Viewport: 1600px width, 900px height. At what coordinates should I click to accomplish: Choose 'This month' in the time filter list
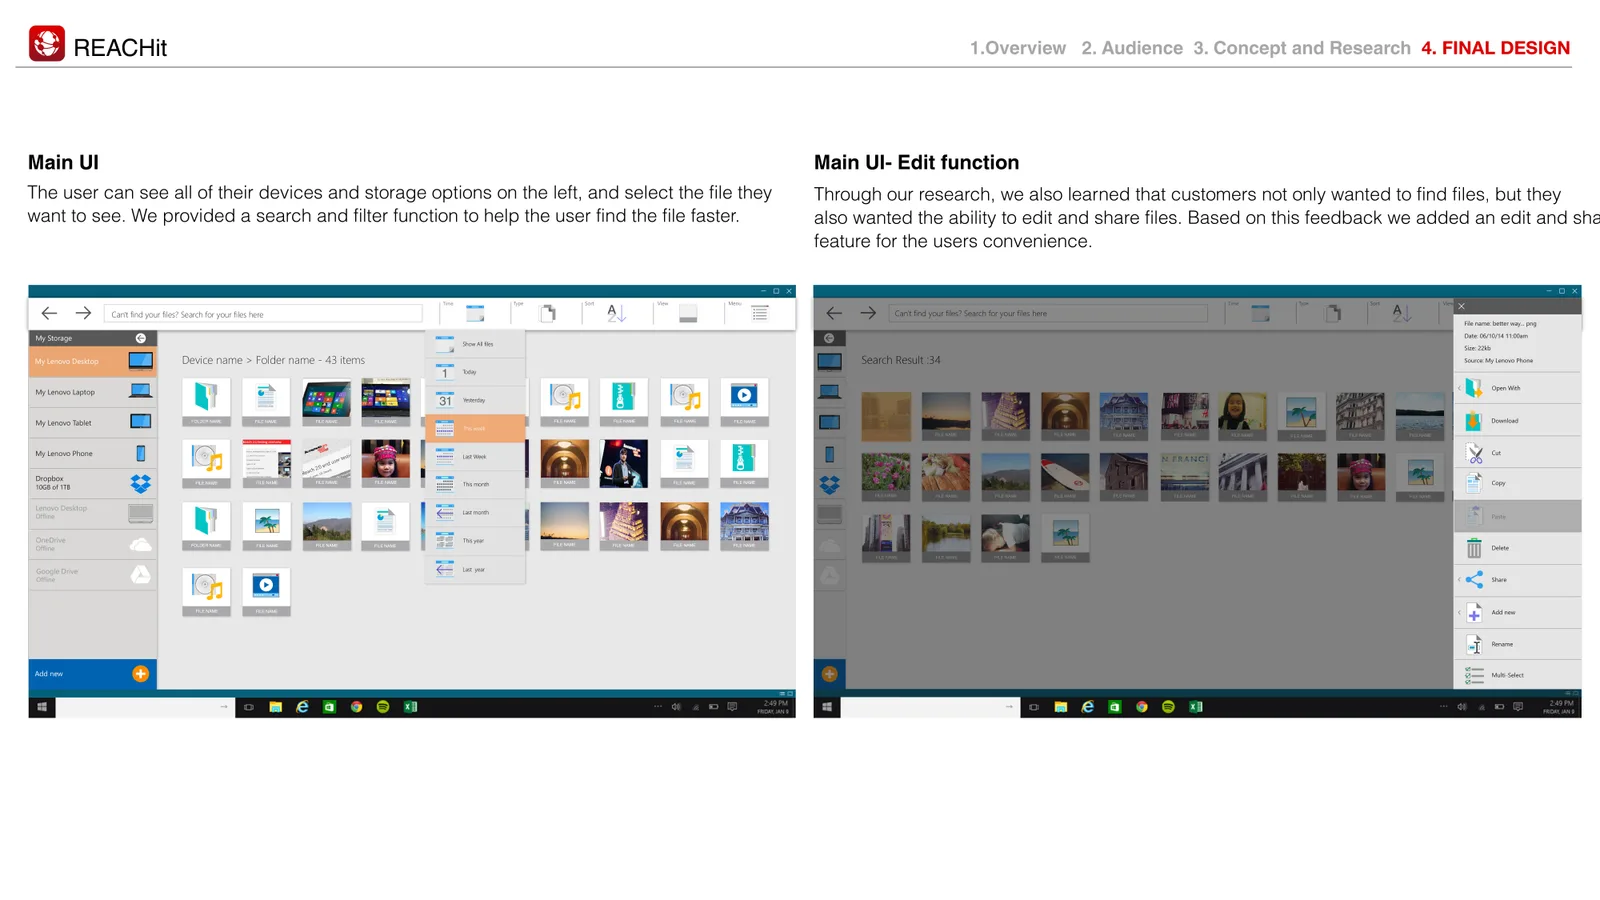click(475, 484)
